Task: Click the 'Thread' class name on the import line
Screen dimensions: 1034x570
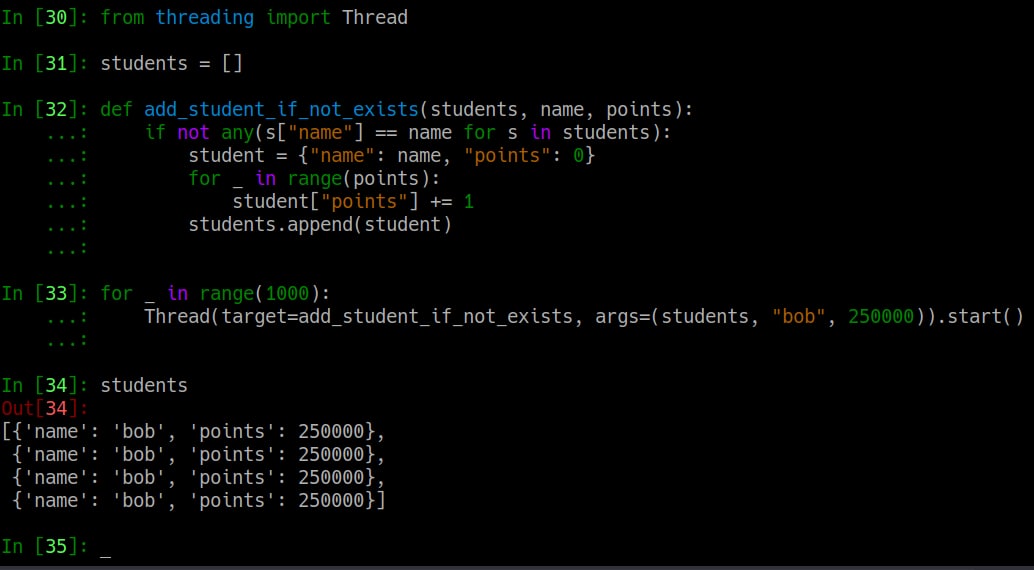Action: tap(375, 18)
